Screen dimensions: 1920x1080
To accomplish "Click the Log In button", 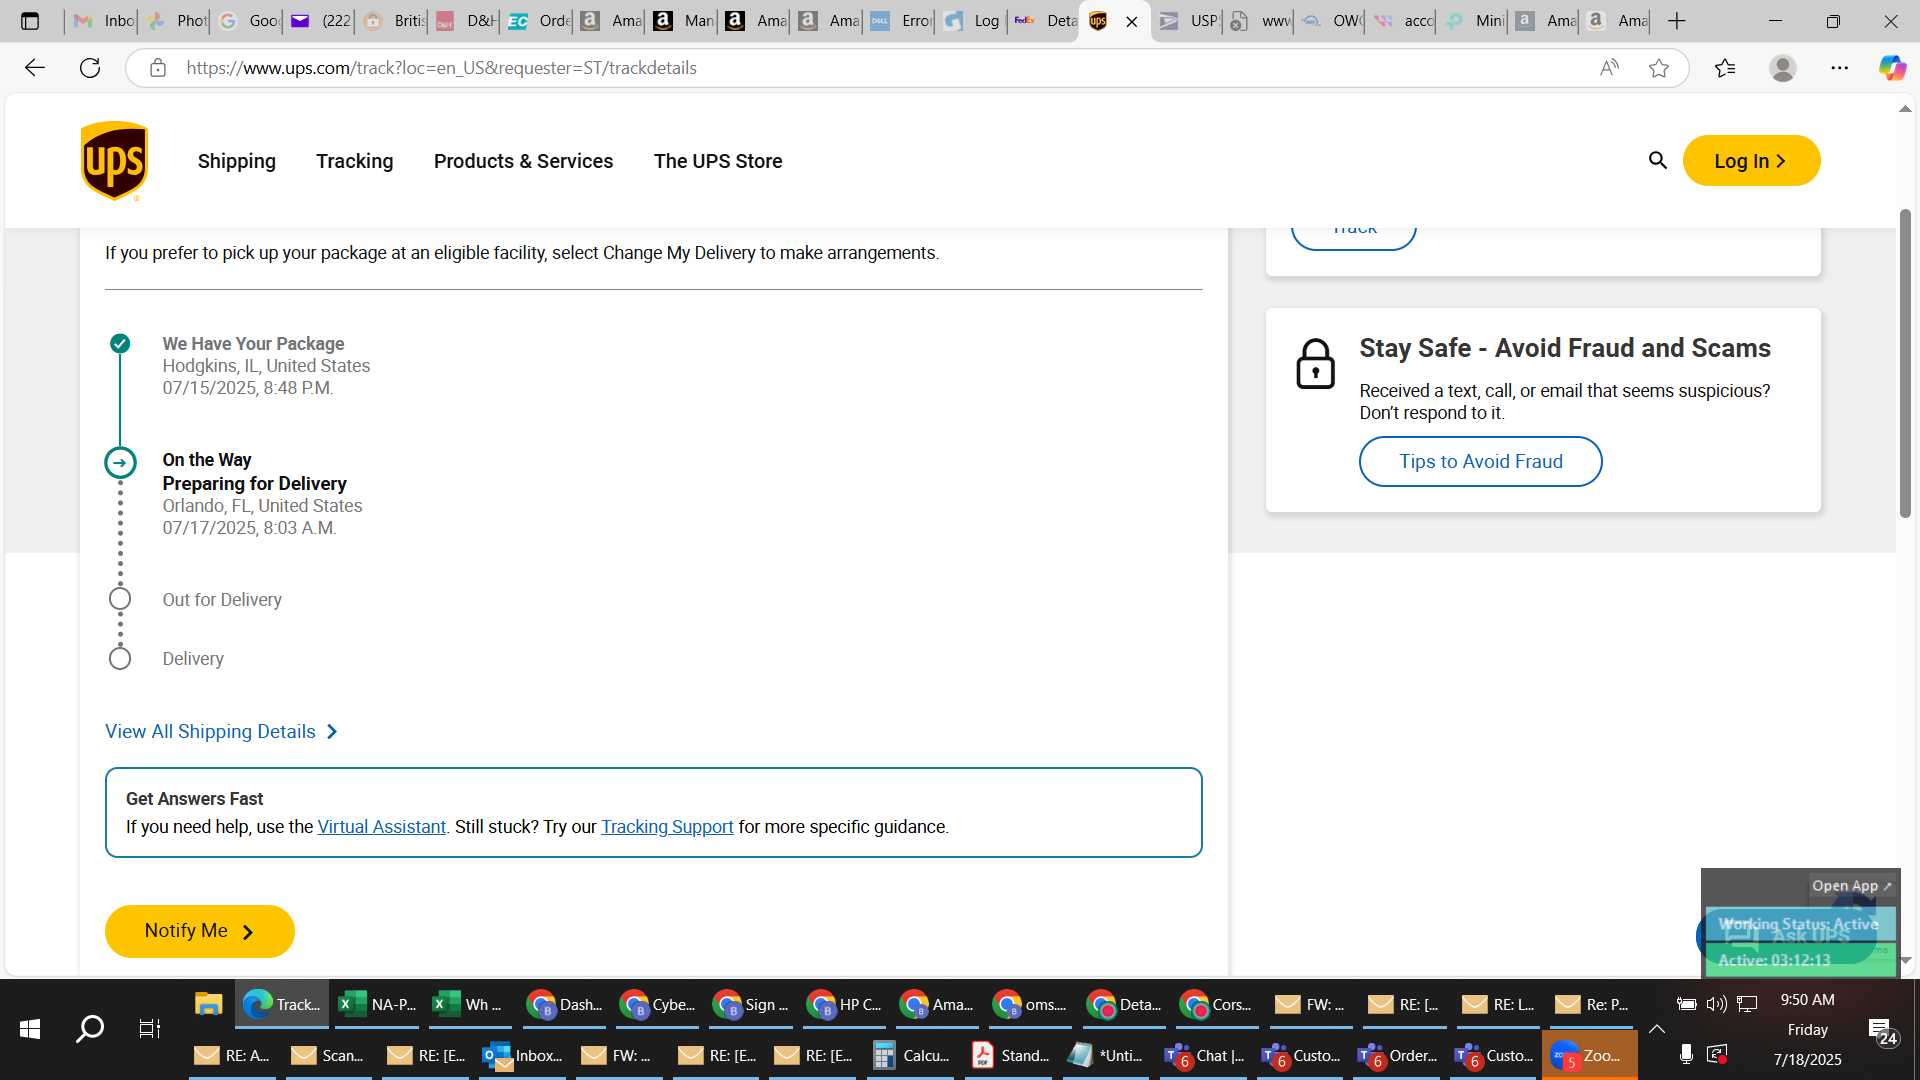I will point(1751,161).
